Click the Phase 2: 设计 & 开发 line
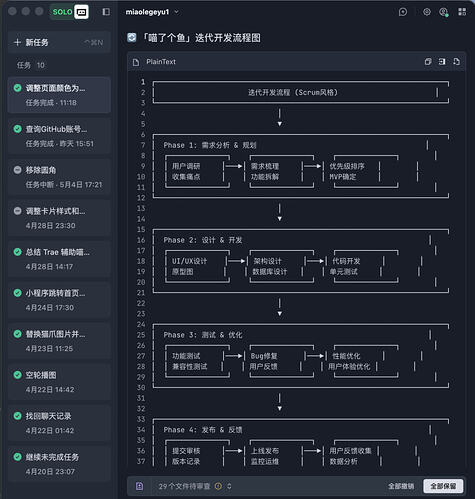This screenshot has width=475, height=499. (x=203, y=240)
